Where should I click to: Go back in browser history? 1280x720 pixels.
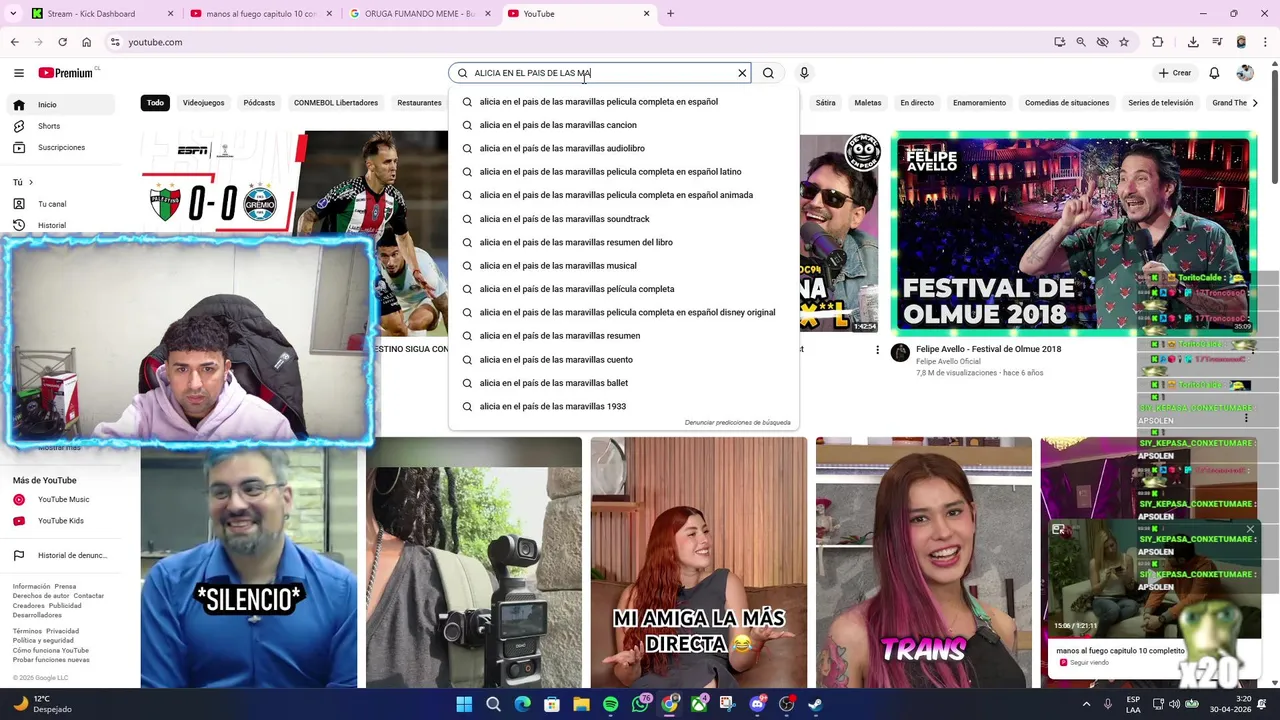click(x=15, y=42)
